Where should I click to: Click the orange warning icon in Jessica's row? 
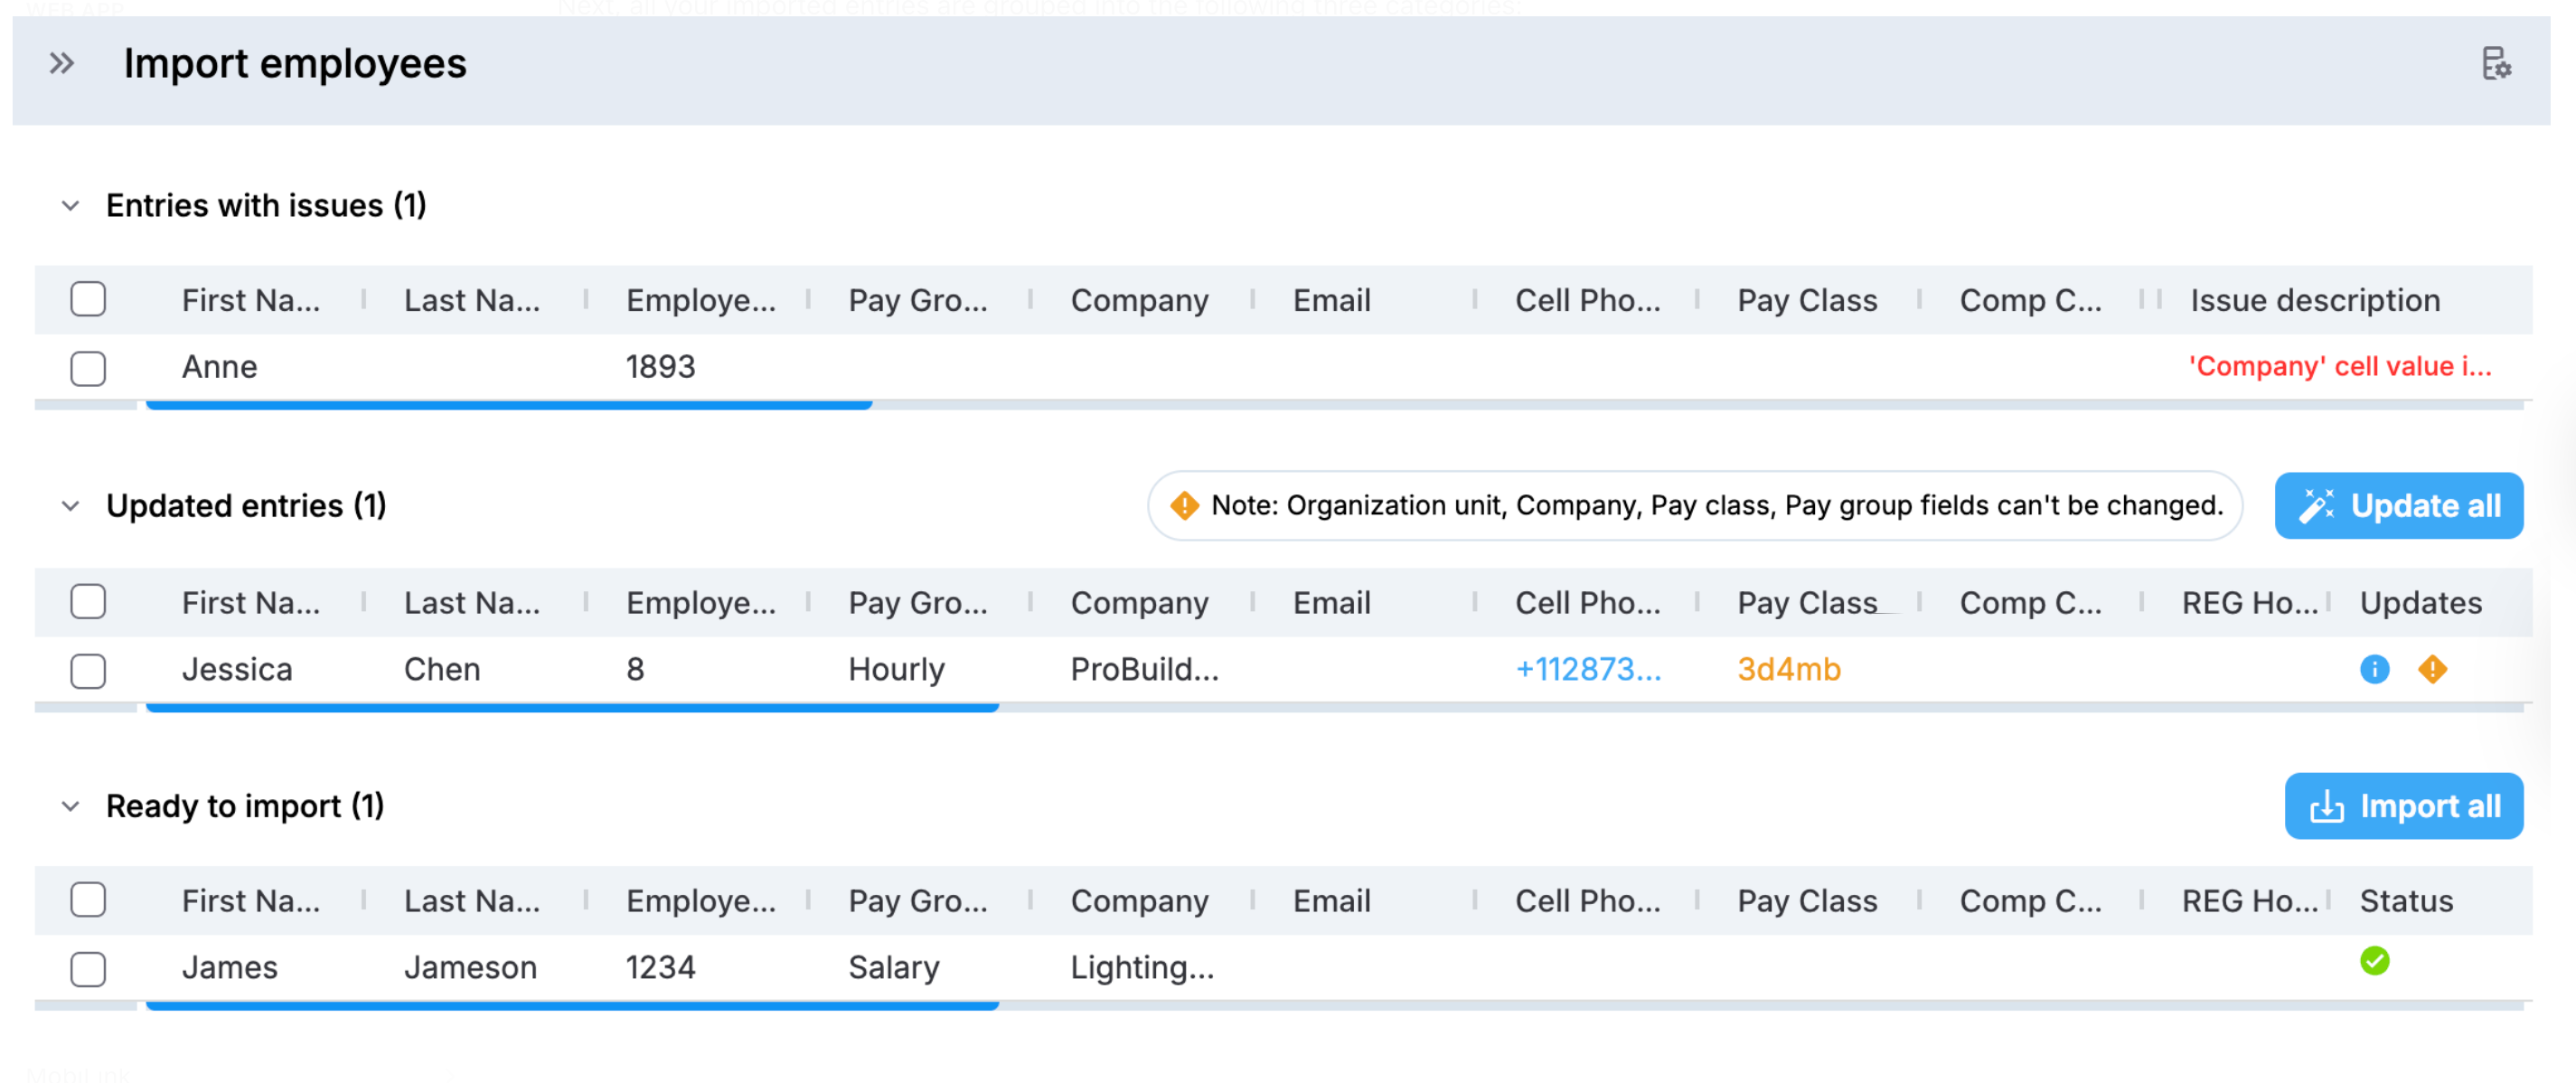2432,669
